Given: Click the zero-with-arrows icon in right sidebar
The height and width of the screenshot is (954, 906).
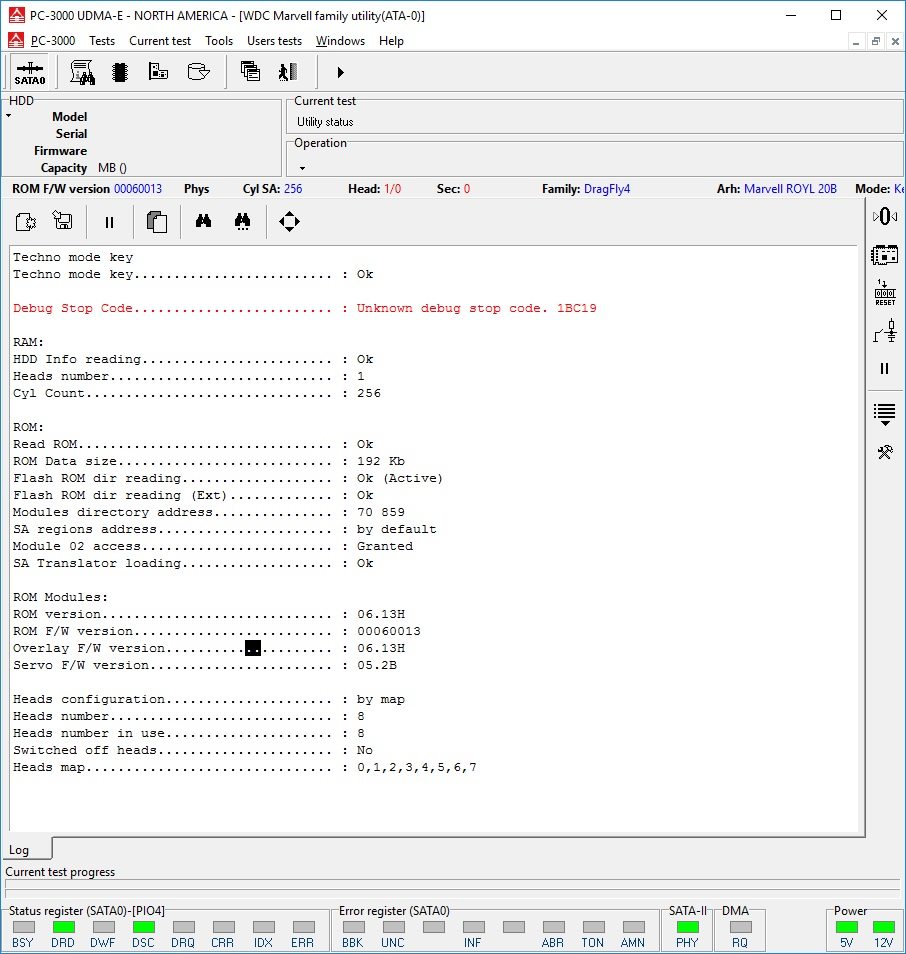Looking at the screenshot, I should 885,216.
